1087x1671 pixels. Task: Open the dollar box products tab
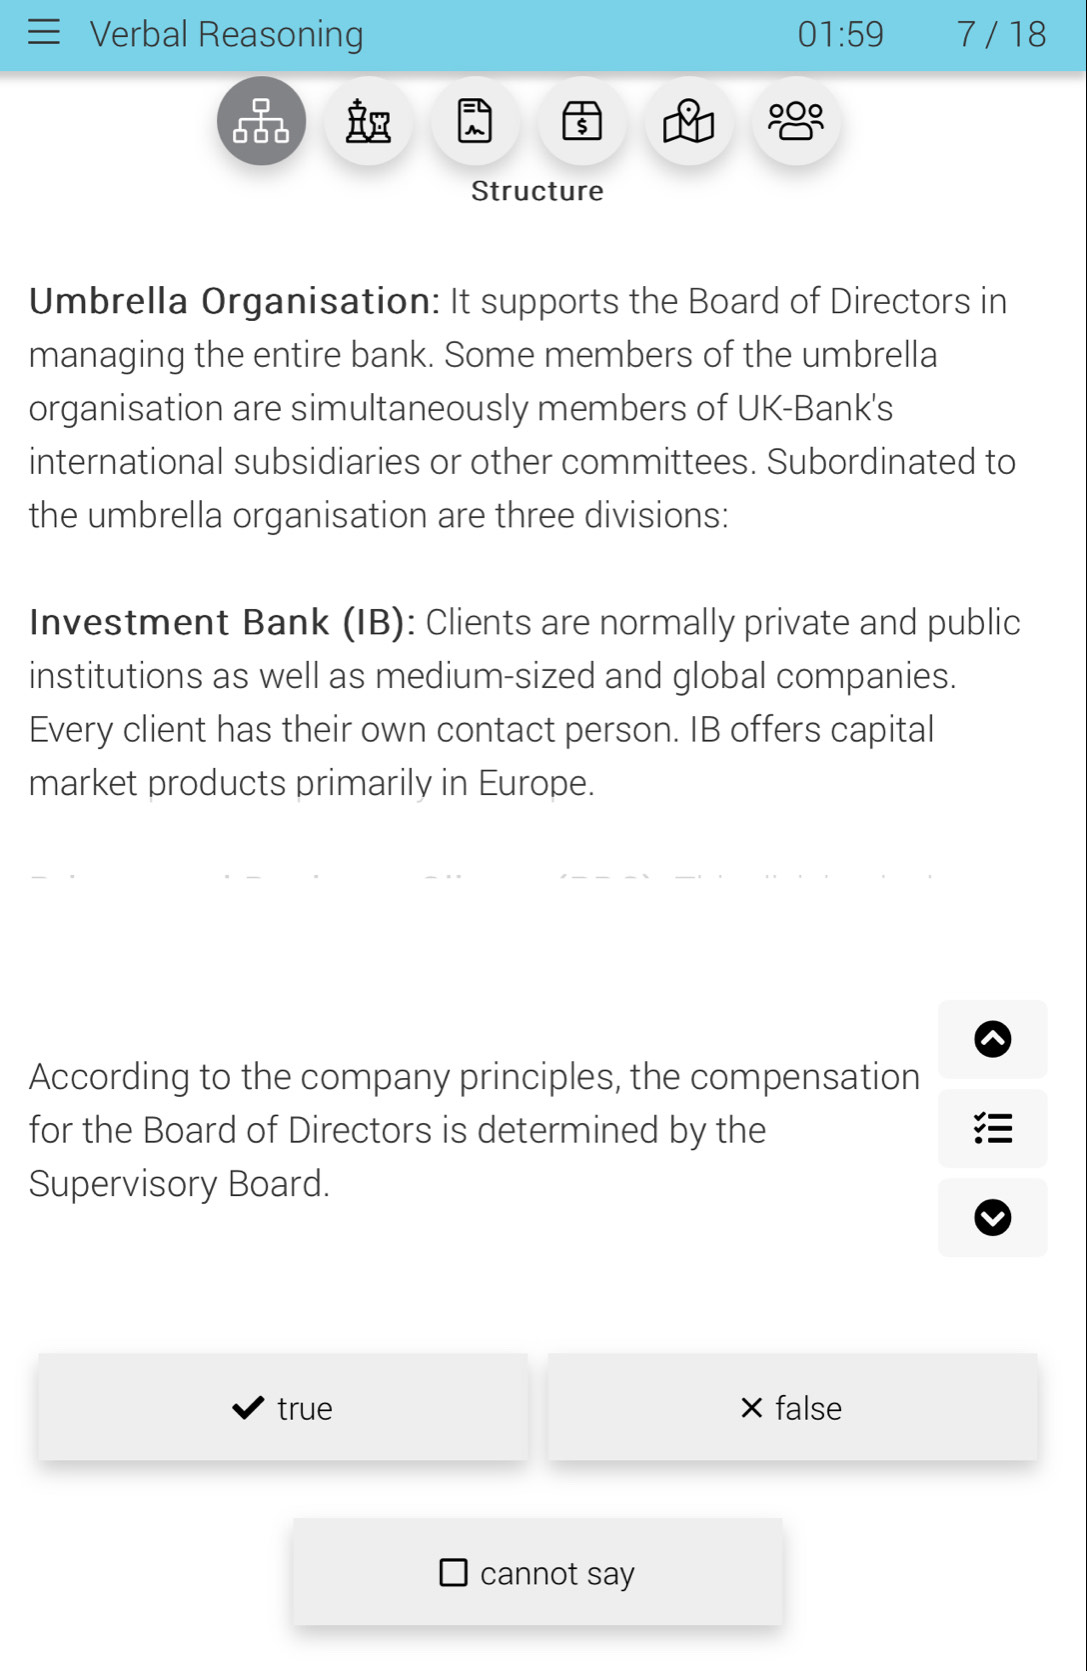pos(582,121)
